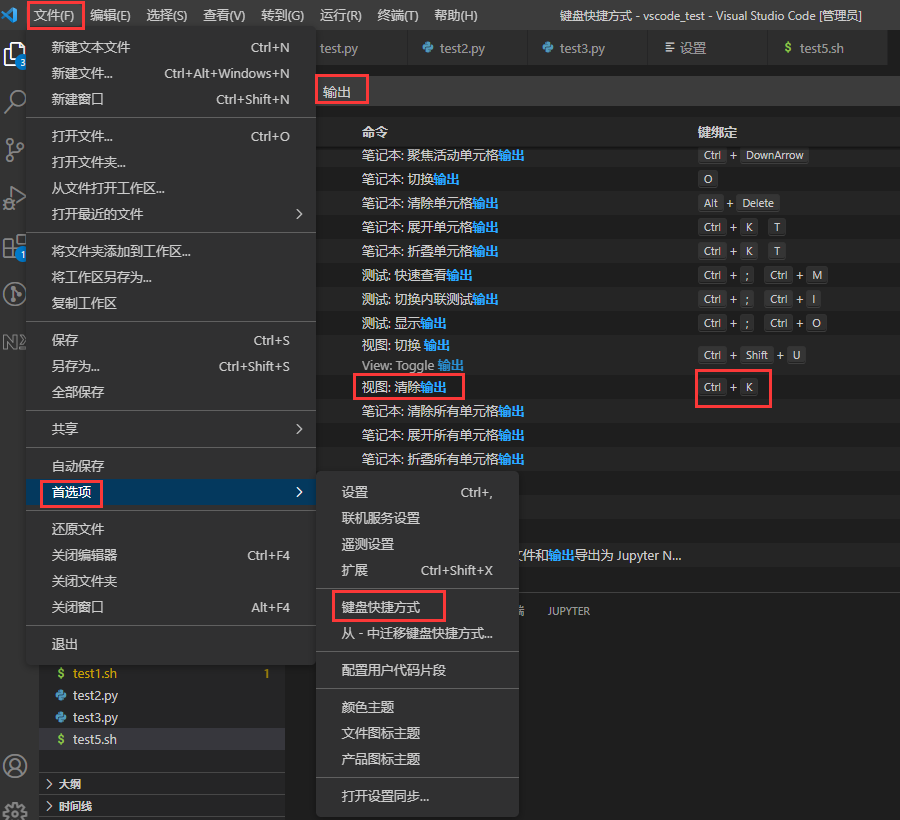This screenshot has height=820, width=900.
Task: Open the 选择(S) menu
Action: pos(166,15)
